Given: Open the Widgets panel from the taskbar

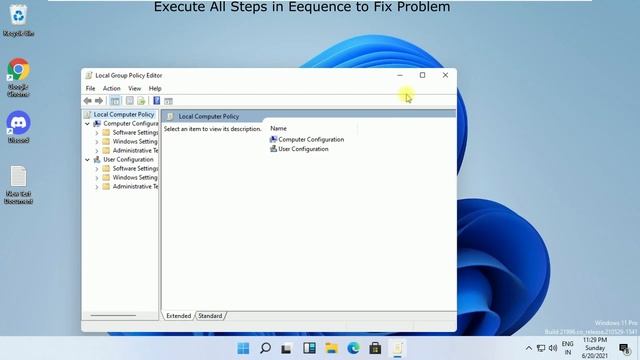Looking at the screenshot, I should pyautogui.click(x=309, y=348).
